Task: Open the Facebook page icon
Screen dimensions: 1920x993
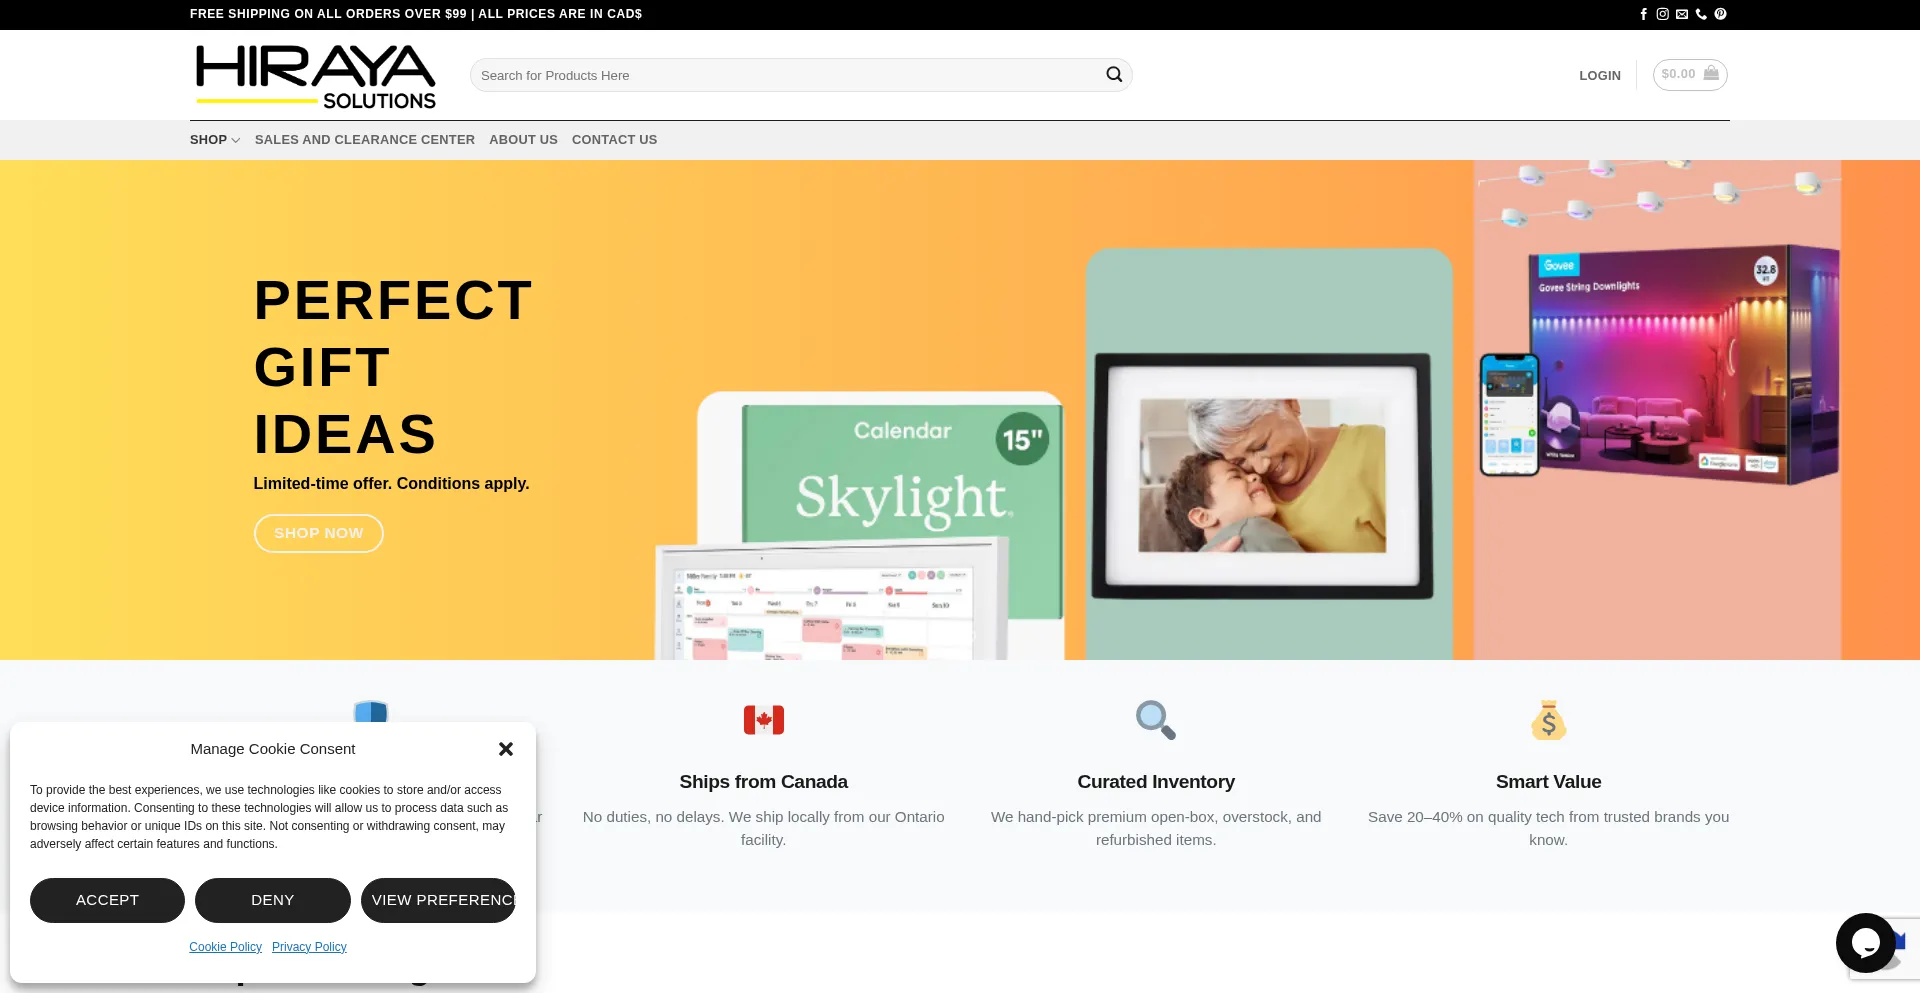Action: (1643, 14)
